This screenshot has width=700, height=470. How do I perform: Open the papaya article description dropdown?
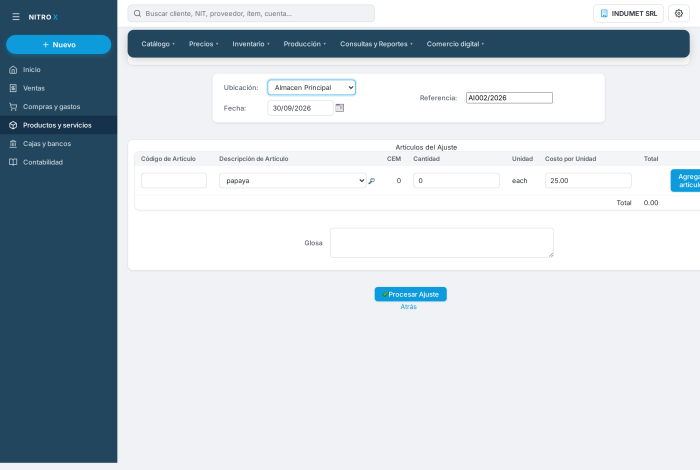[293, 181]
